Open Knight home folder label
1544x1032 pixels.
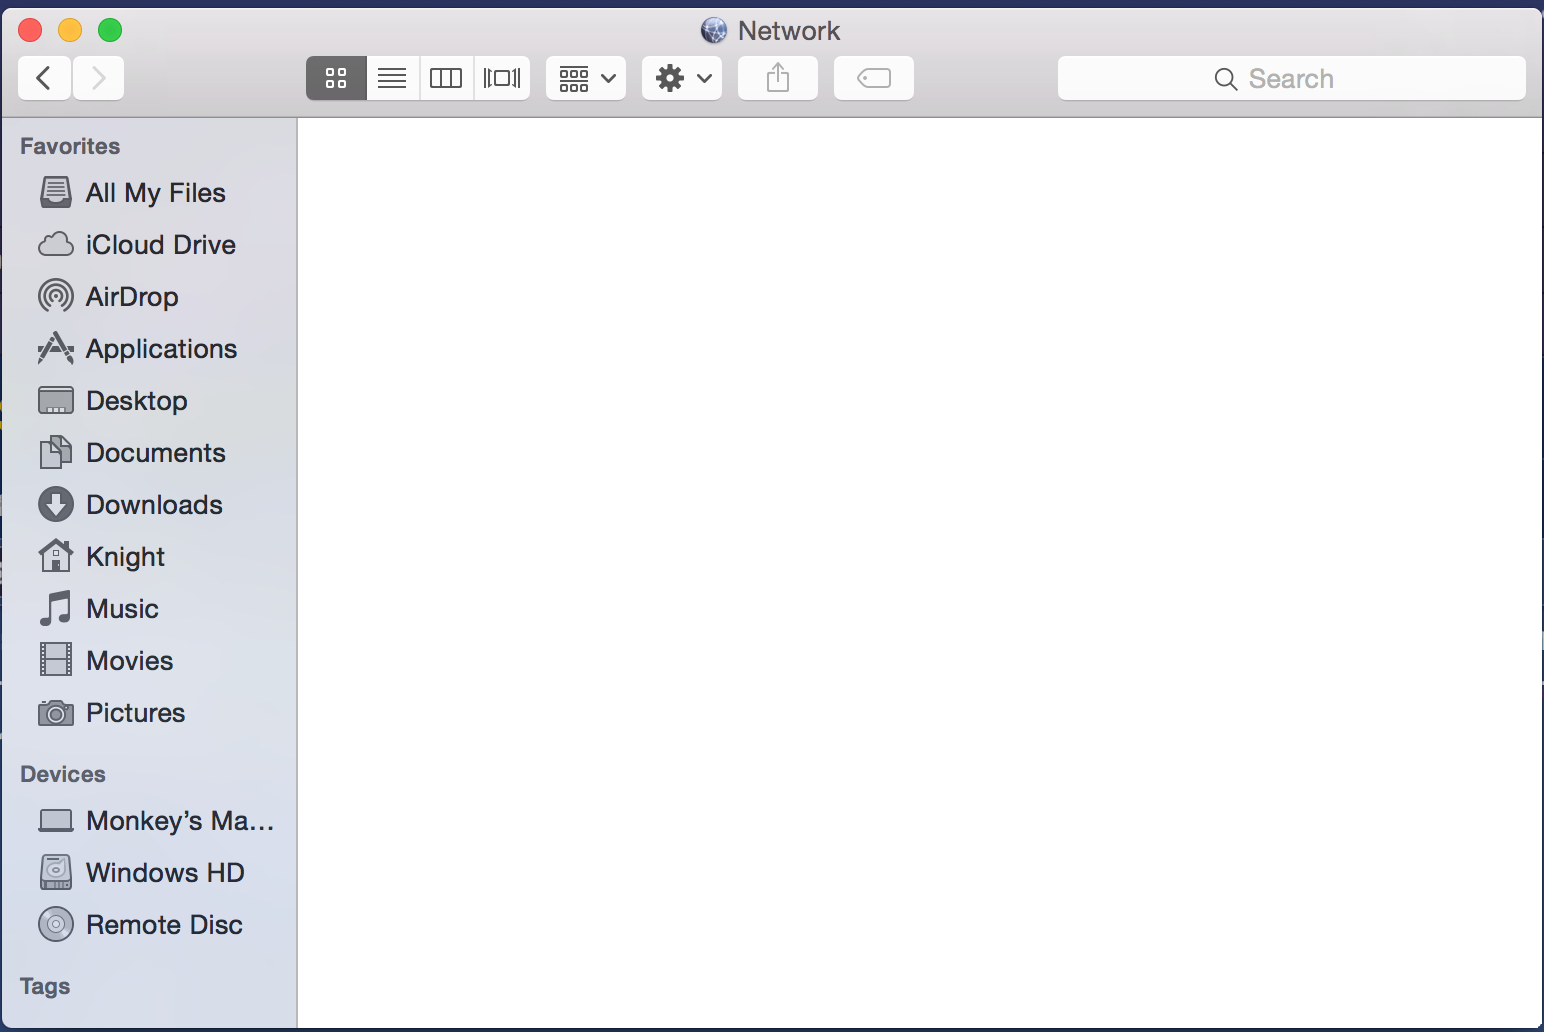coord(126,557)
